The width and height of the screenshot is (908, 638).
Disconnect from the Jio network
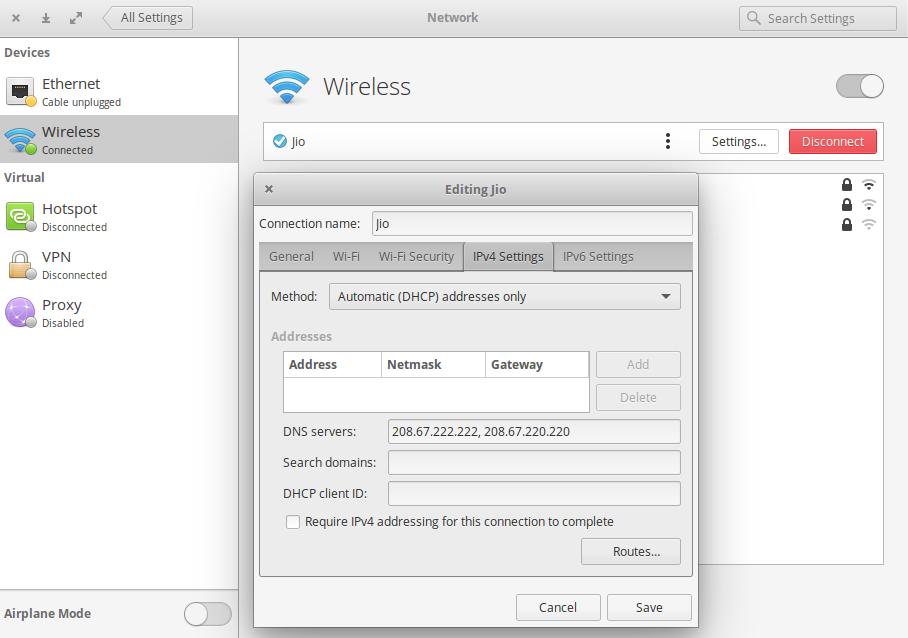click(833, 141)
